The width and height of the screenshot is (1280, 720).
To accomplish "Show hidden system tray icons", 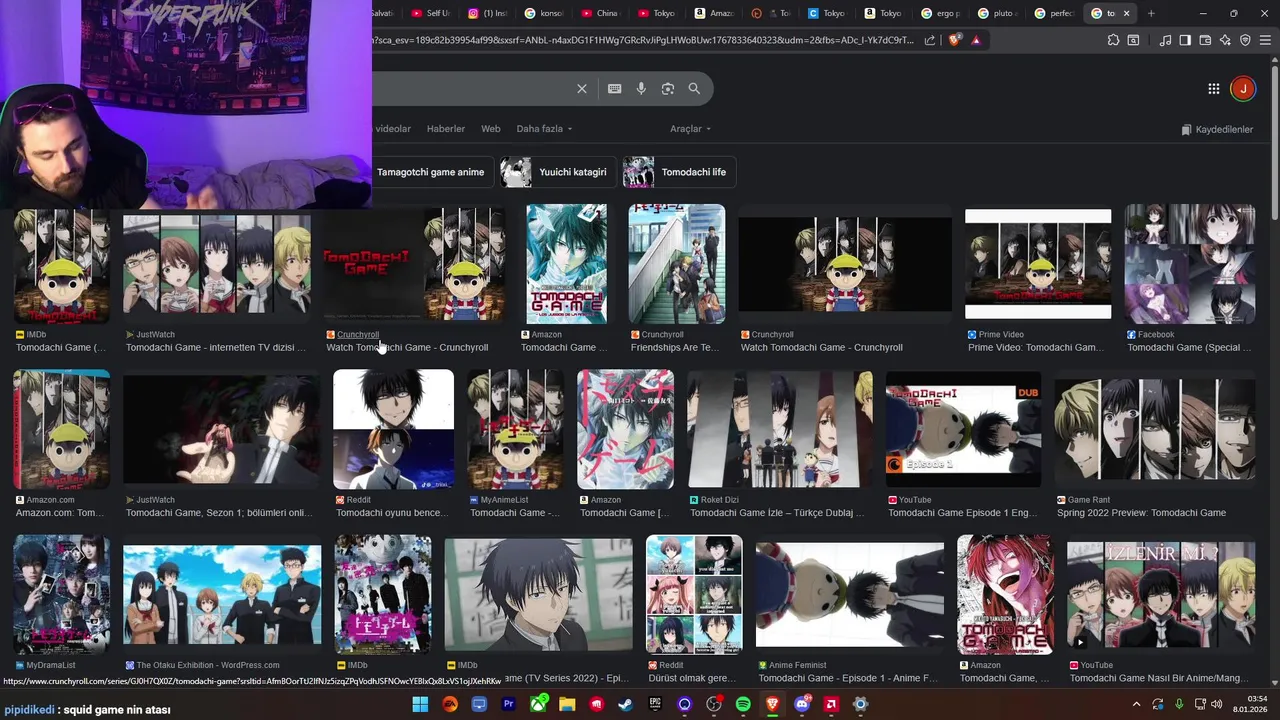I will click(1136, 704).
